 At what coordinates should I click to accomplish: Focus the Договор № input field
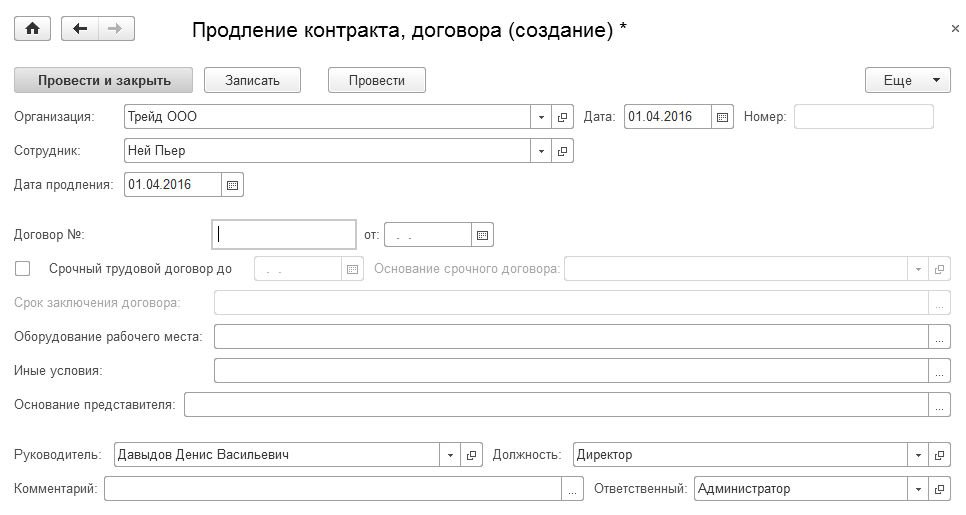point(285,235)
